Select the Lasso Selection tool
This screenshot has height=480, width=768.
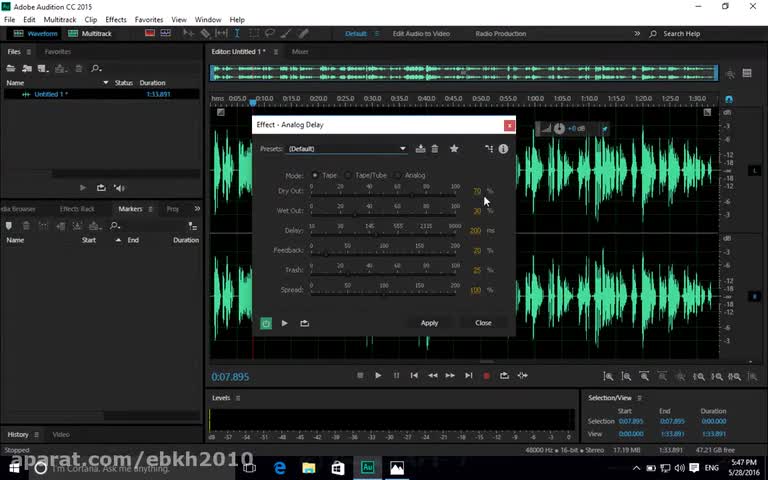coord(270,33)
